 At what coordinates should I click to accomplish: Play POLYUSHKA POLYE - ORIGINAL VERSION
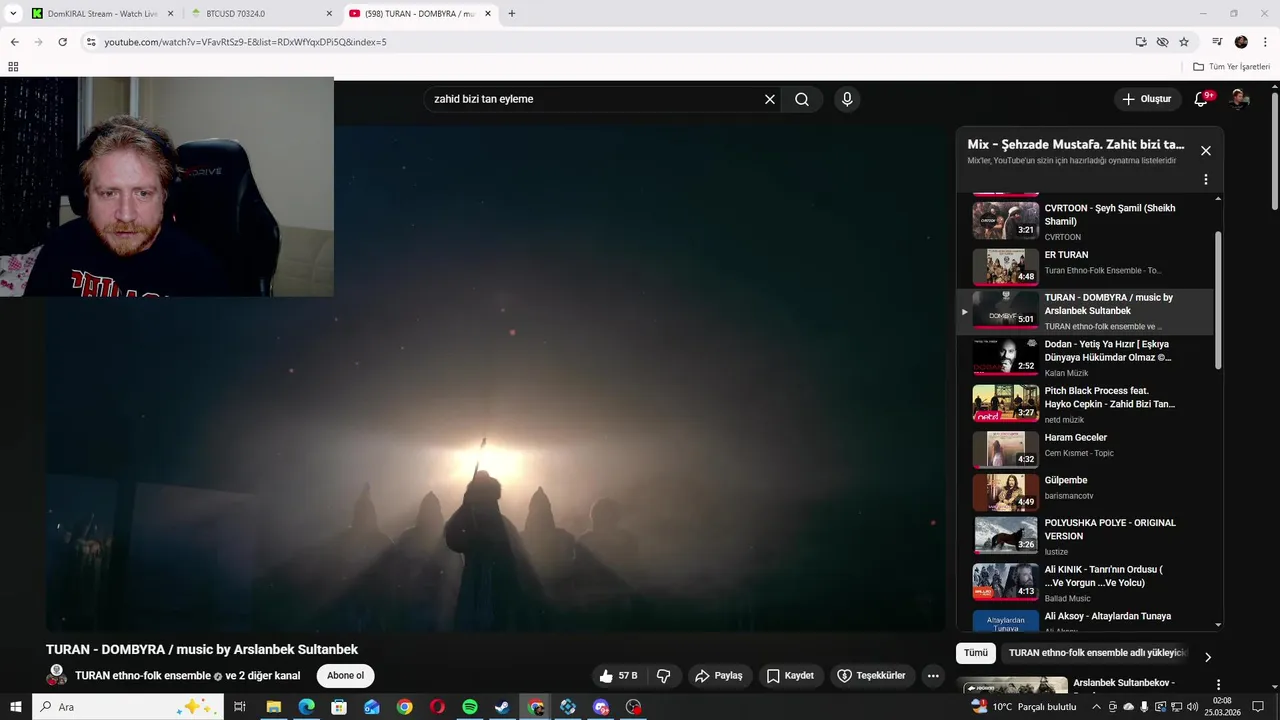(1085, 536)
